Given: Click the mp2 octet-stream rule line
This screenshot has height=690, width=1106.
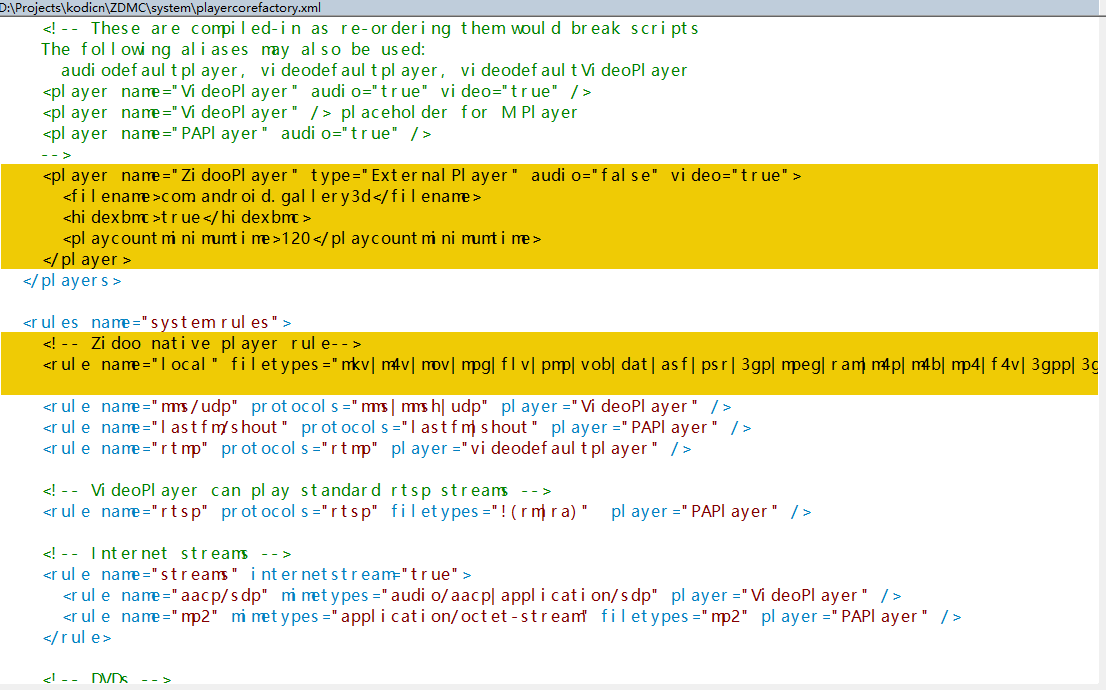Looking at the screenshot, I should [512, 616].
